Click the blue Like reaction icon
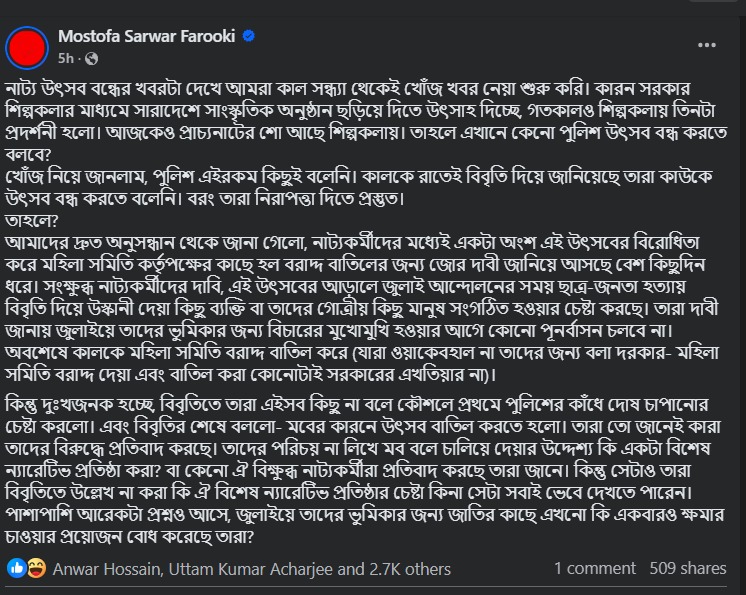Screen dimensions: 746x595 (x=17, y=568)
